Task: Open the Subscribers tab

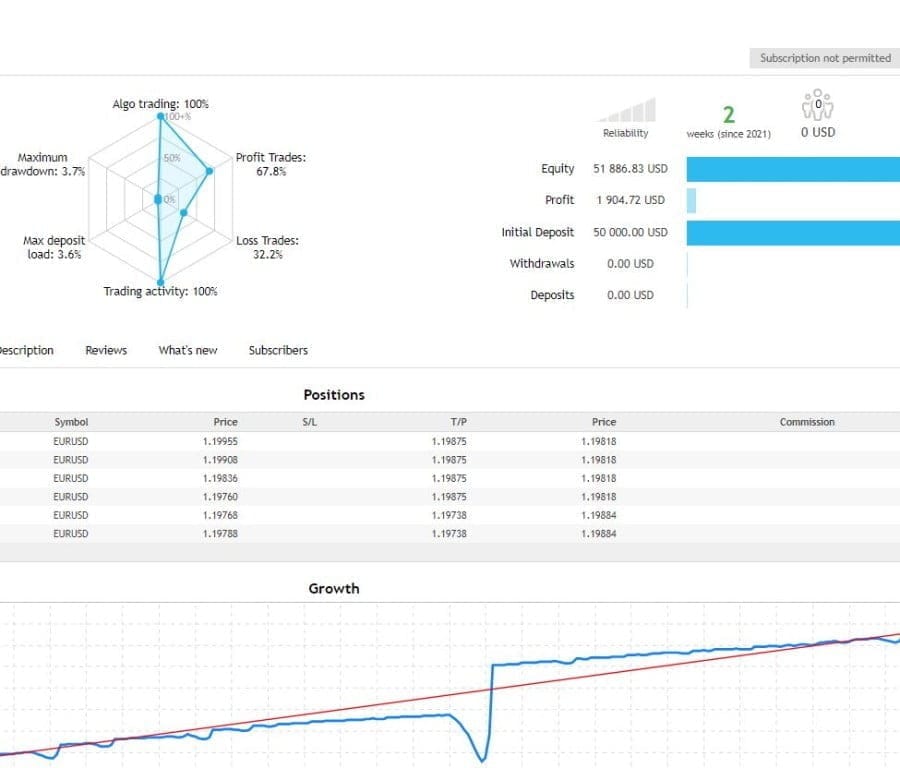Action: click(x=277, y=350)
